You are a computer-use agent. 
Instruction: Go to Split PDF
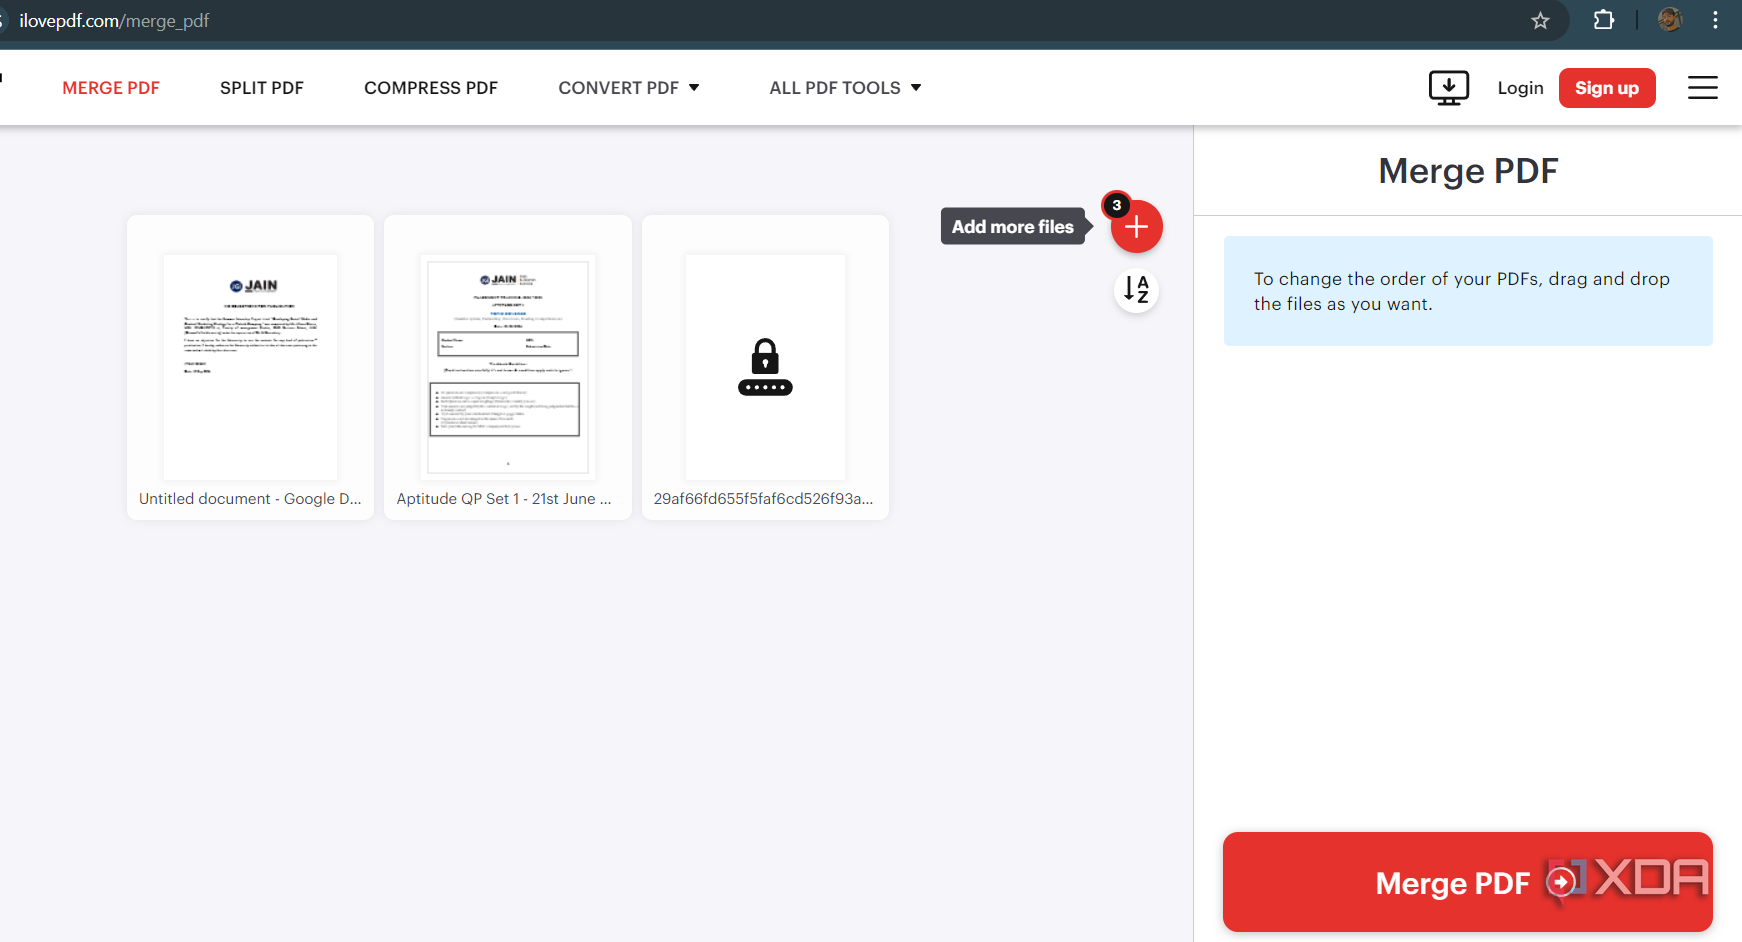(262, 88)
